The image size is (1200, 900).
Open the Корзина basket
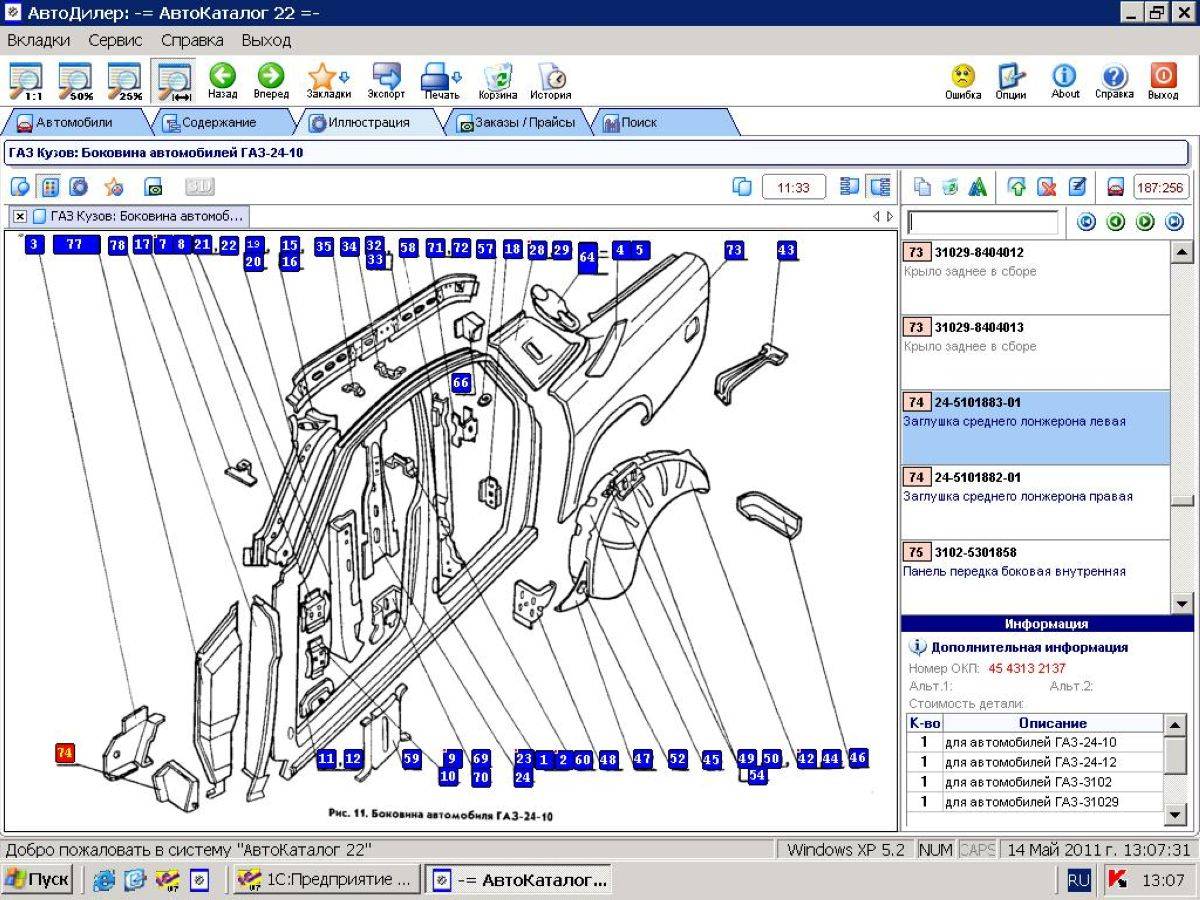[498, 81]
